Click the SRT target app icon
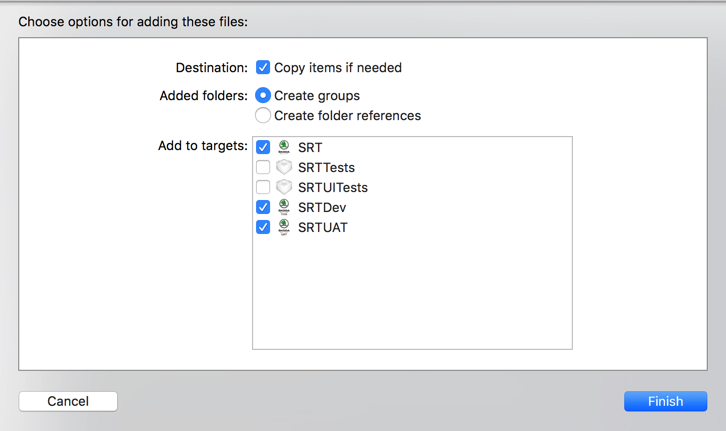The width and height of the screenshot is (726, 431). (x=284, y=147)
